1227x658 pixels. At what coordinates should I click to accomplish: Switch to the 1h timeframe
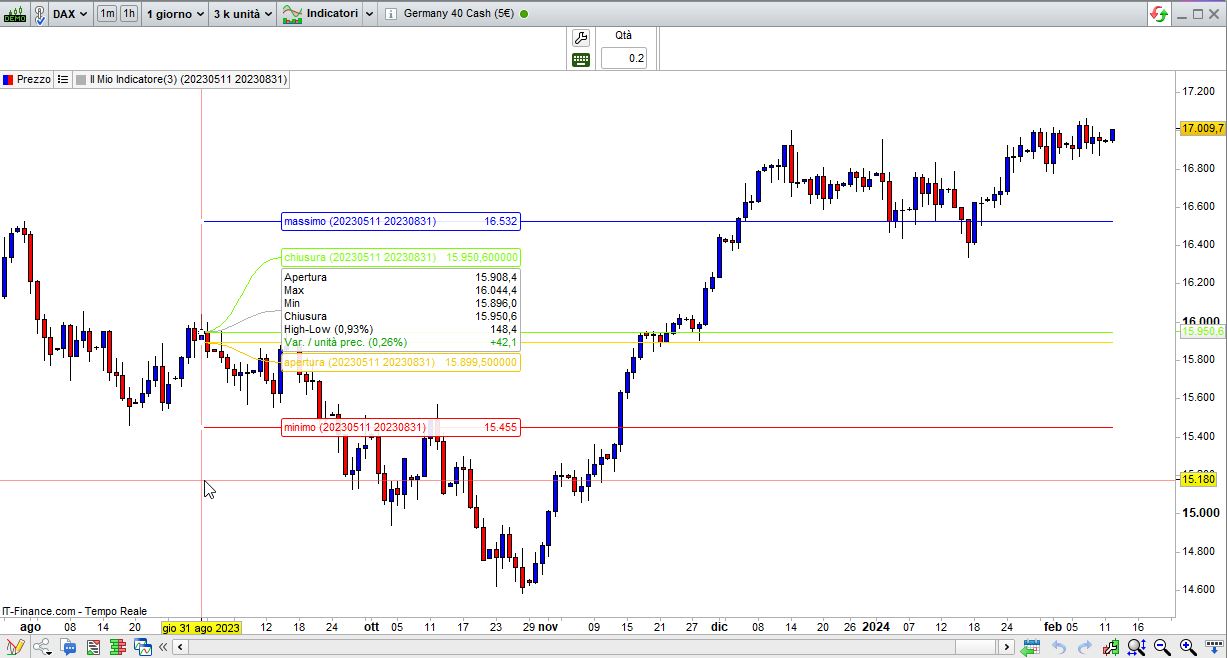(129, 14)
